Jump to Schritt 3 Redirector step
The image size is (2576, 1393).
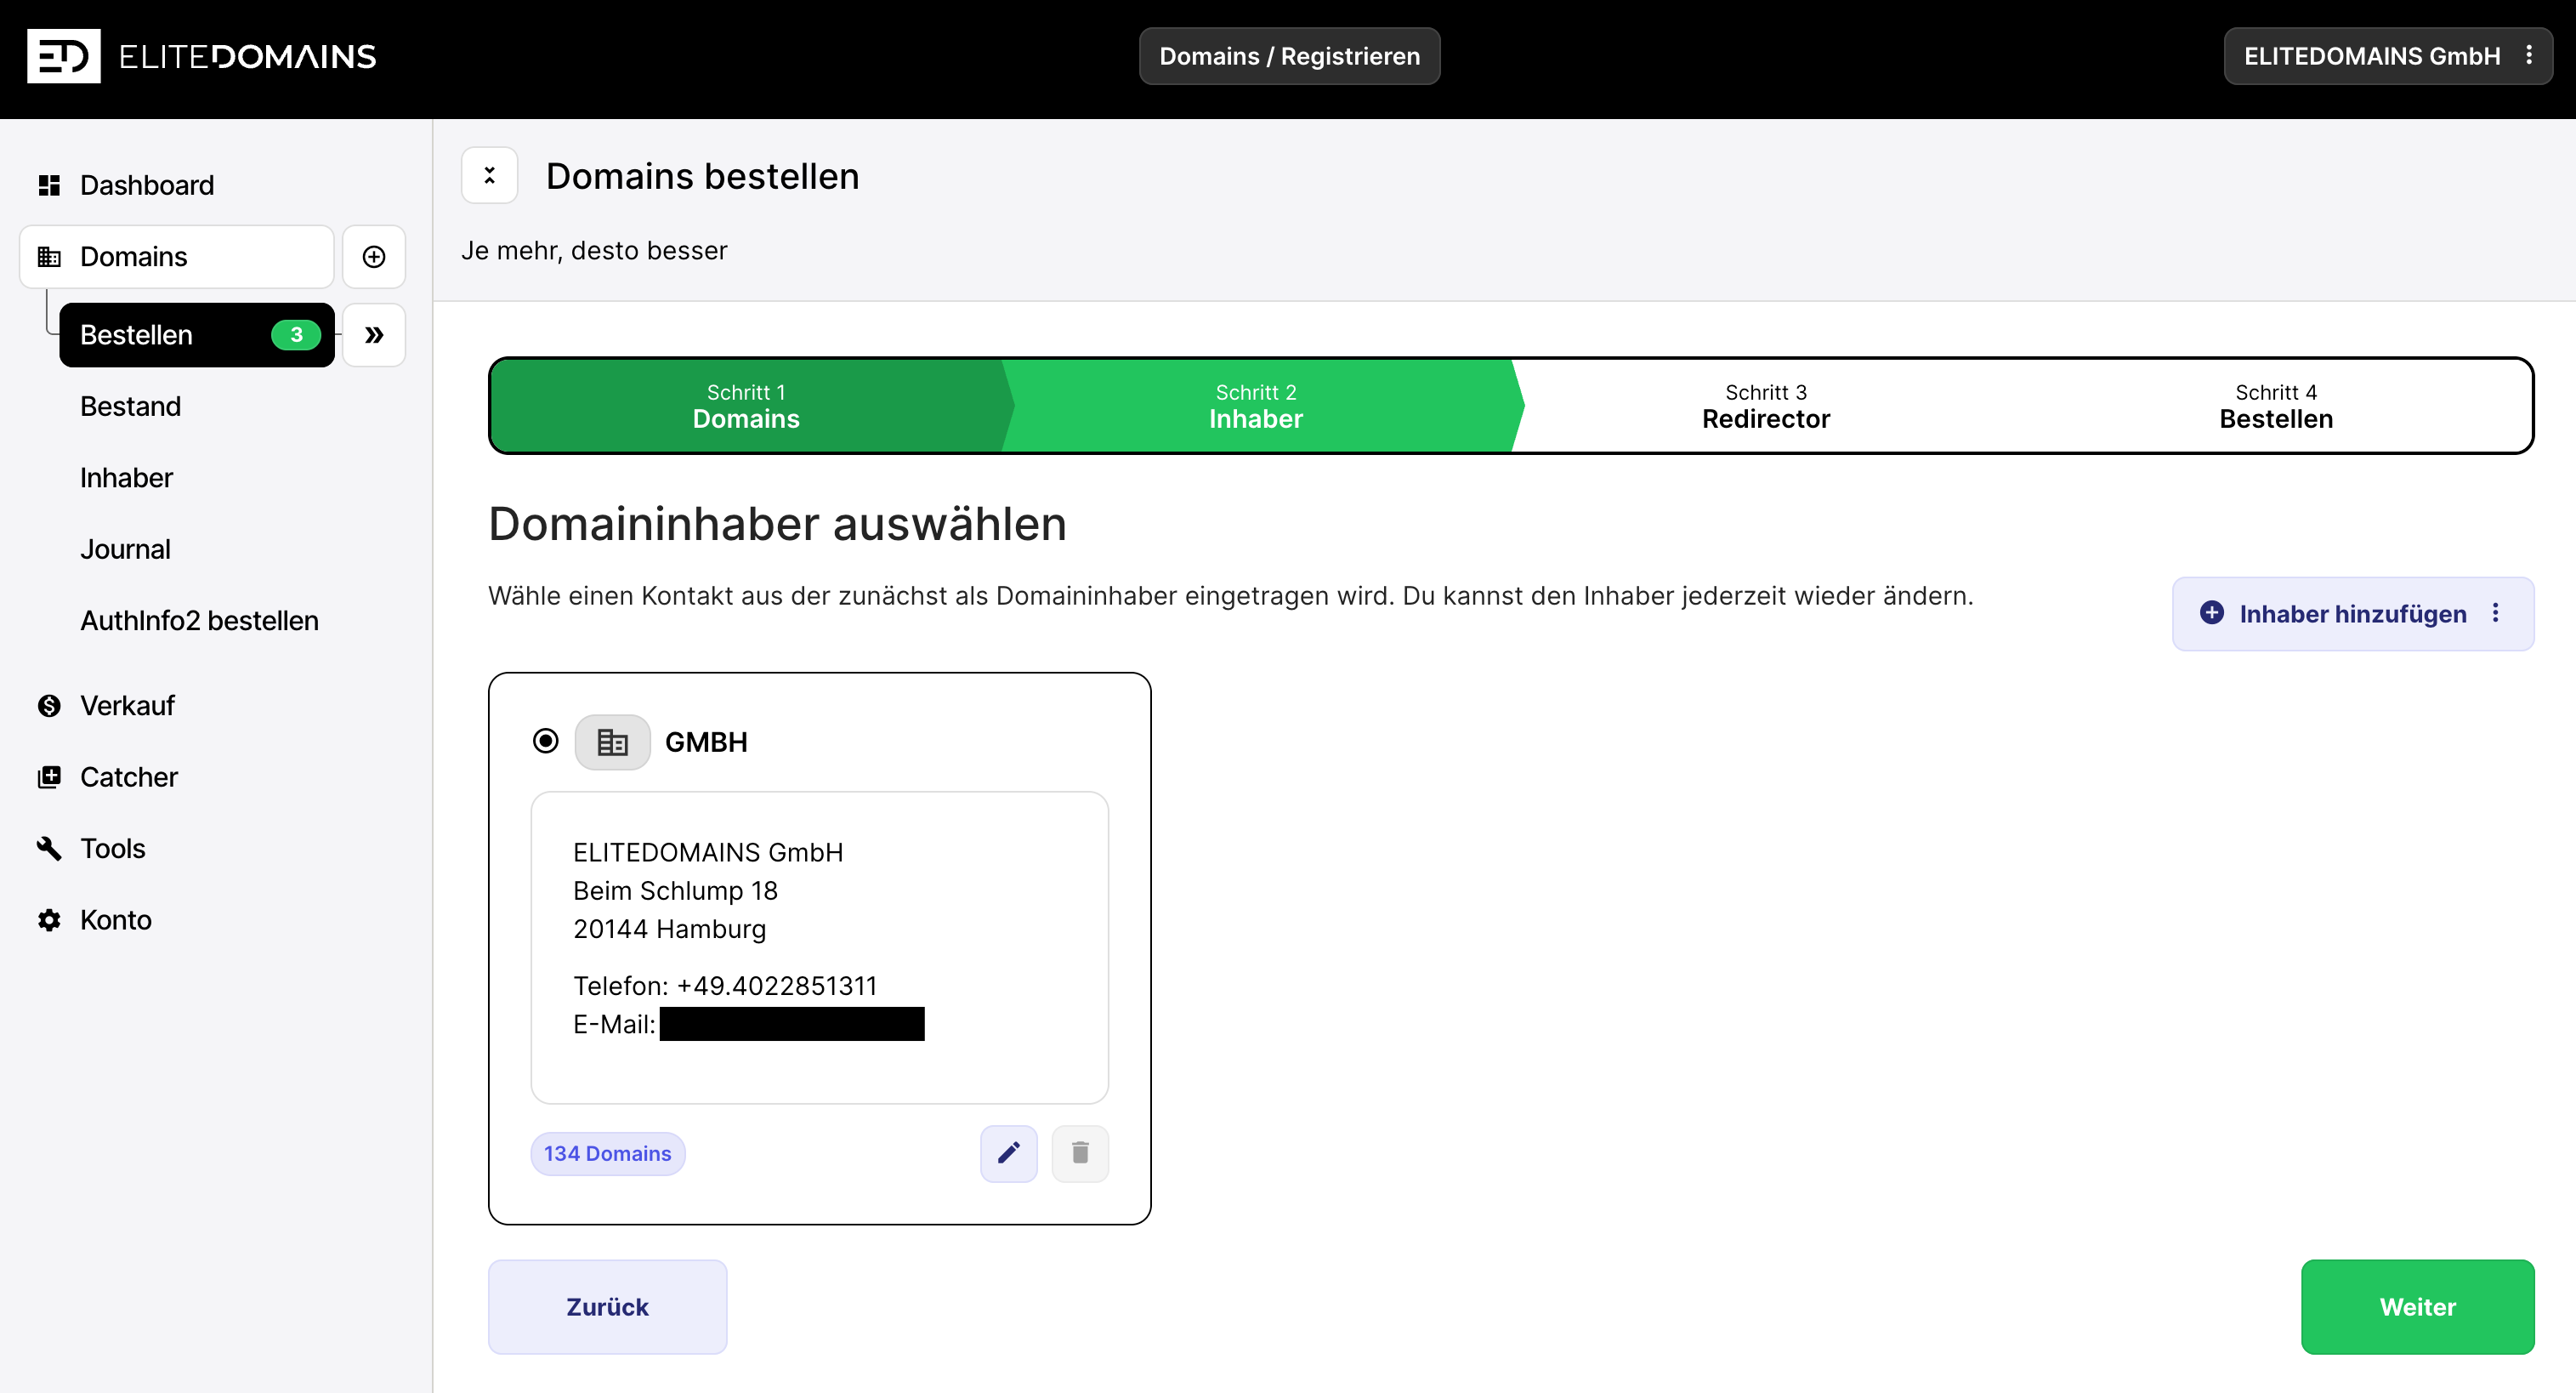[x=1766, y=406]
